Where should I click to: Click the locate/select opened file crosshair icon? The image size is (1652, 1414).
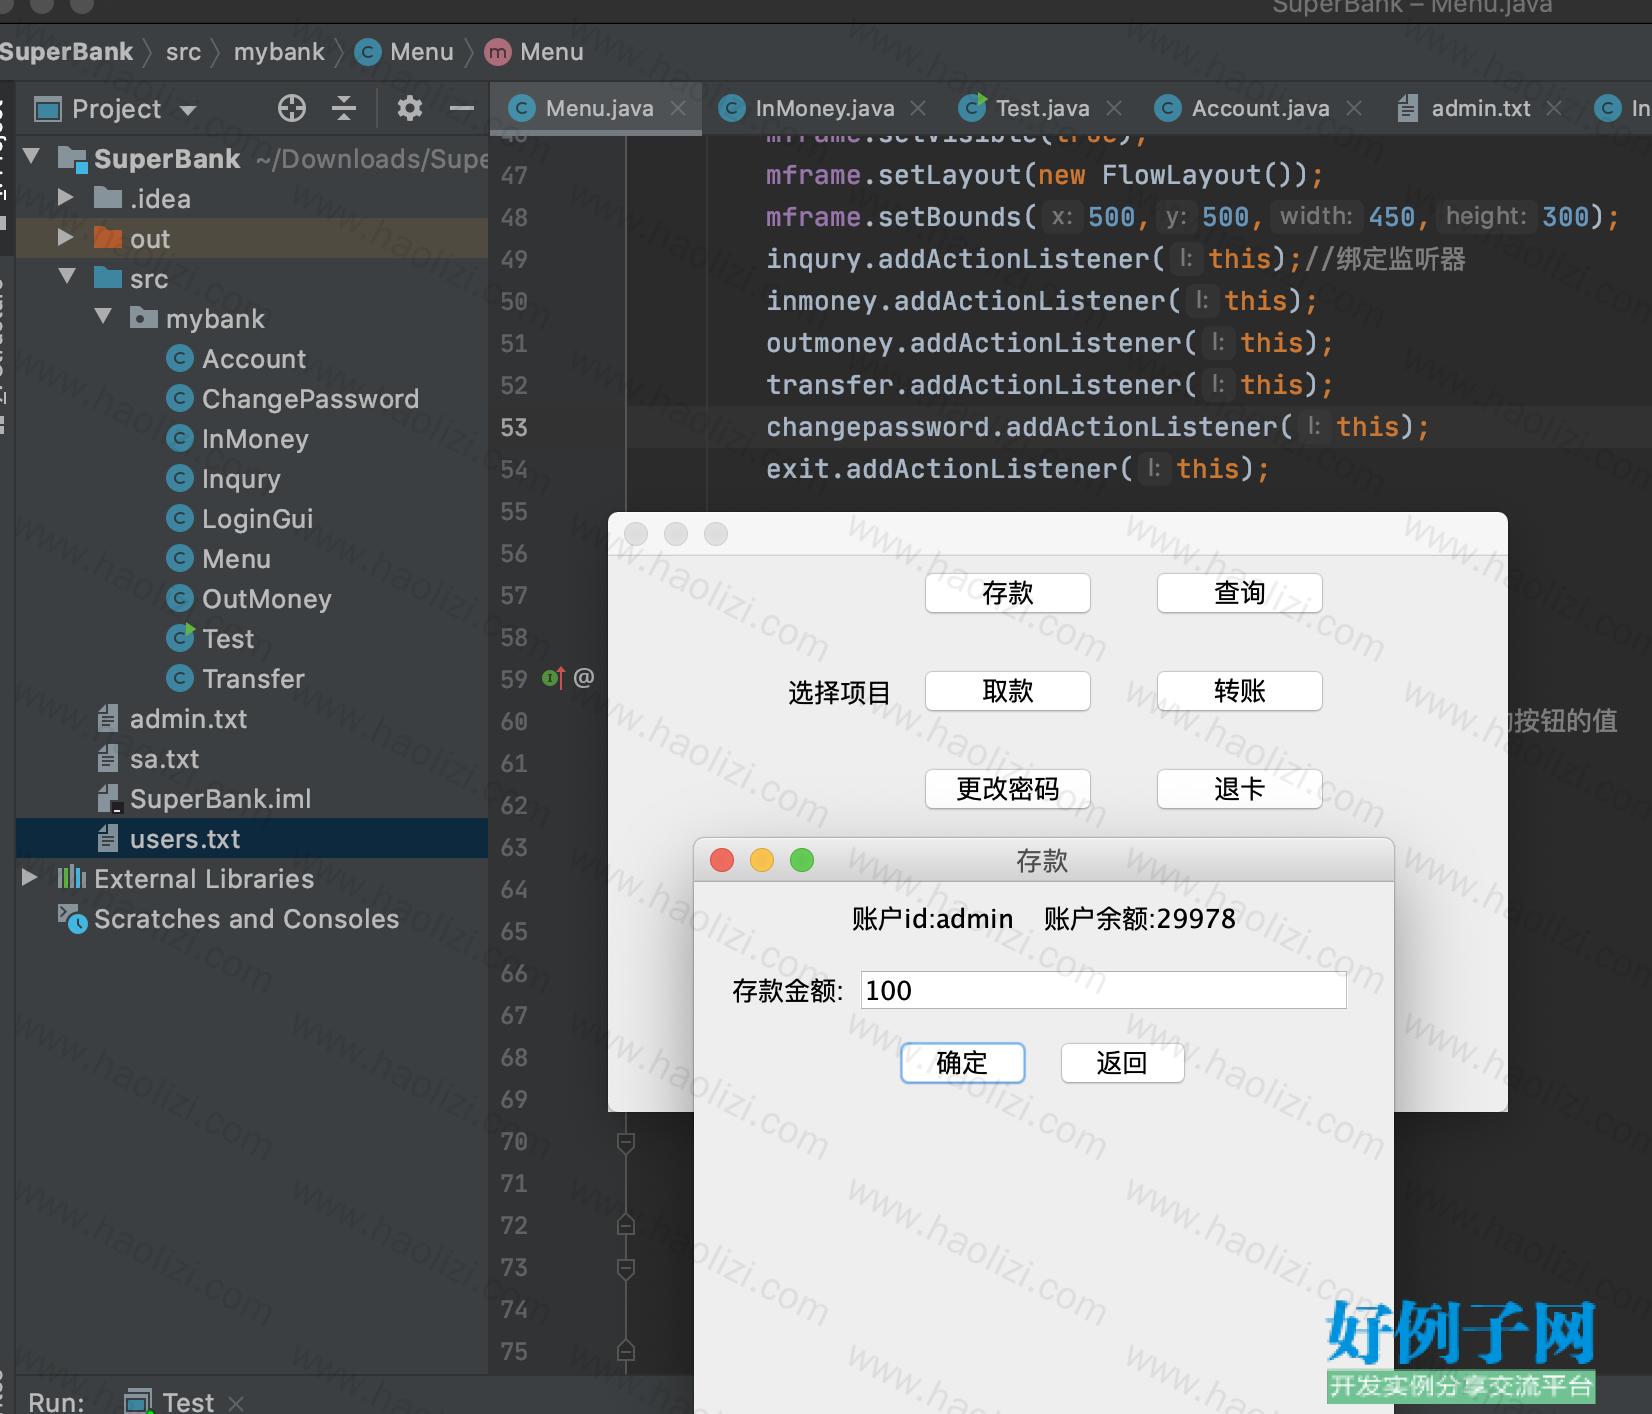pos(292,108)
